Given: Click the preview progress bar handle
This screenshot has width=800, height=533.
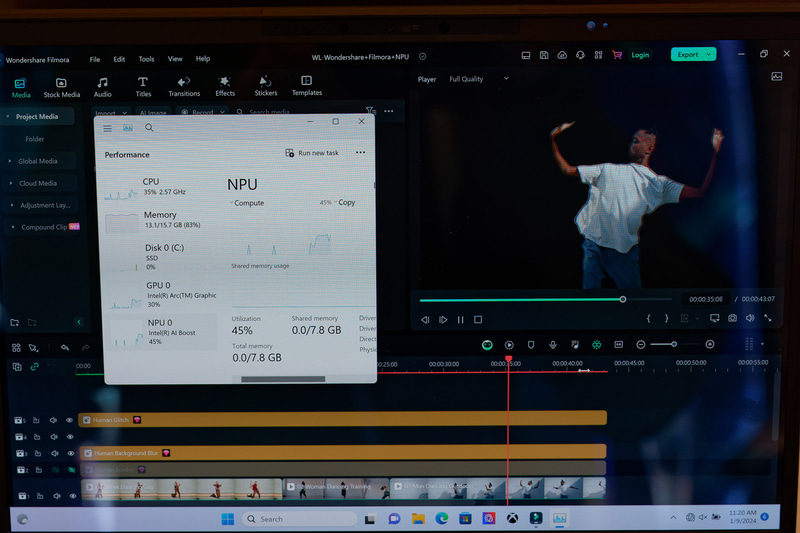Looking at the screenshot, I should (x=622, y=299).
